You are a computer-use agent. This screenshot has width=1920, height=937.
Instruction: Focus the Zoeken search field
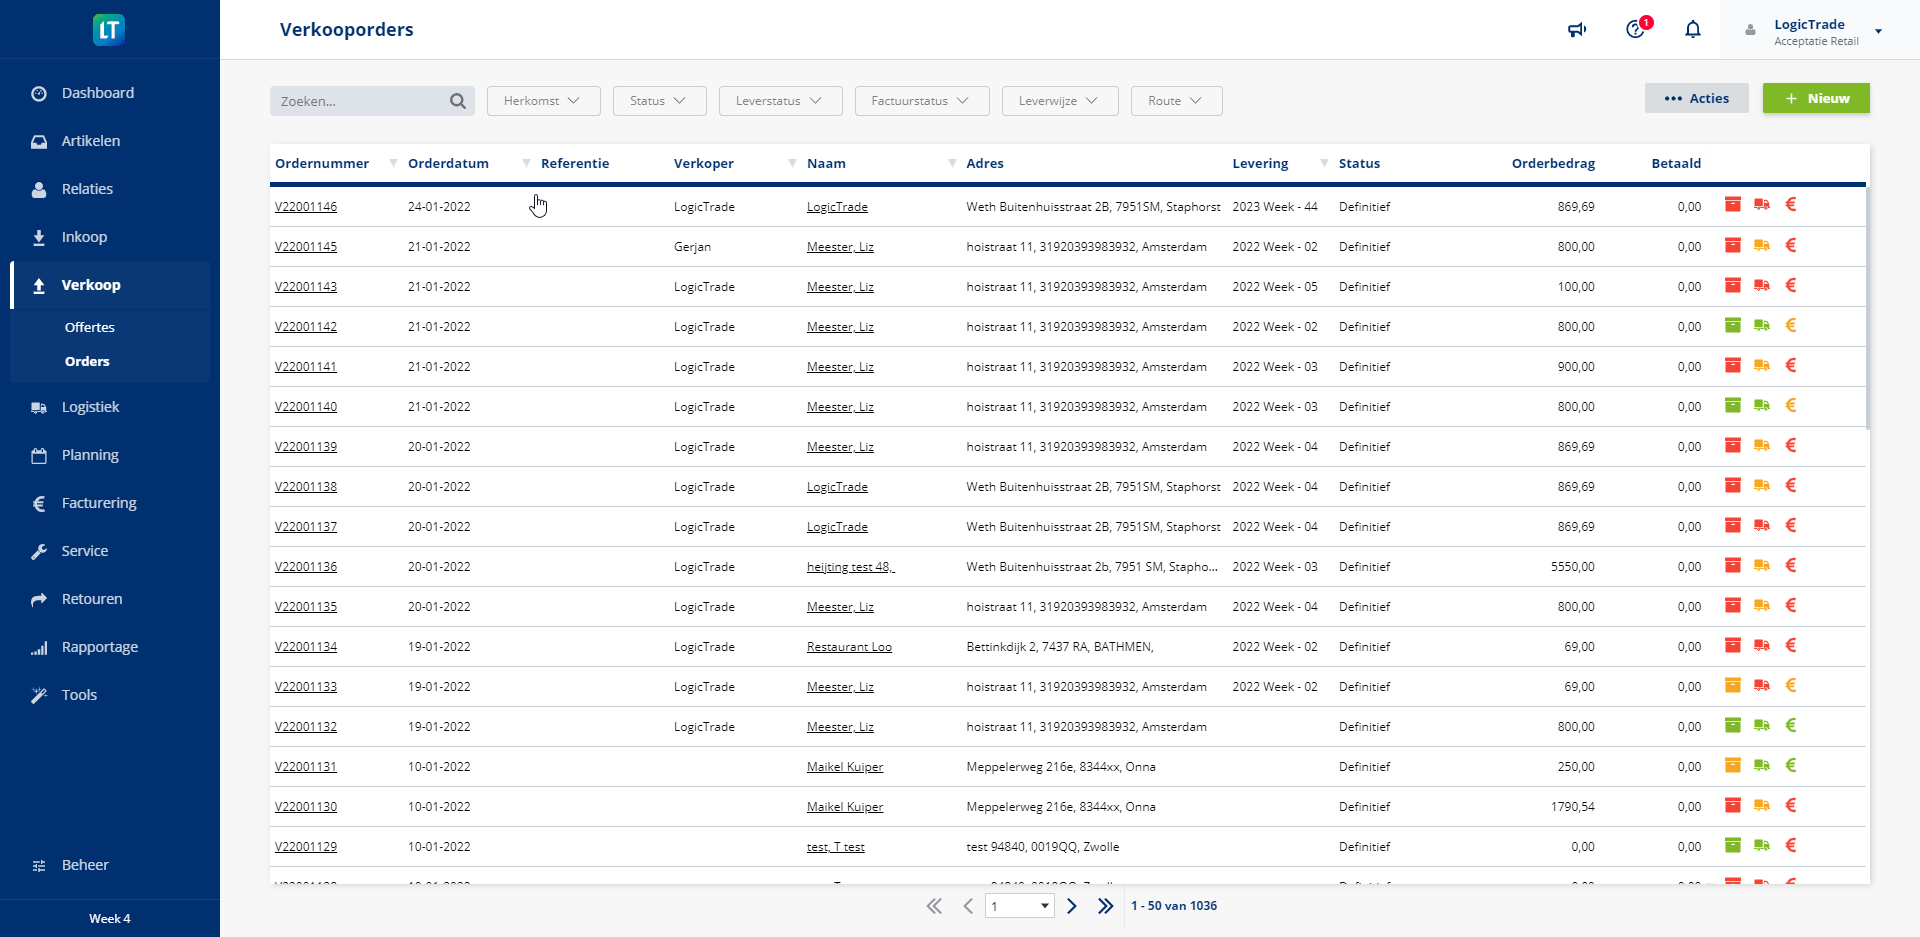tap(360, 101)
